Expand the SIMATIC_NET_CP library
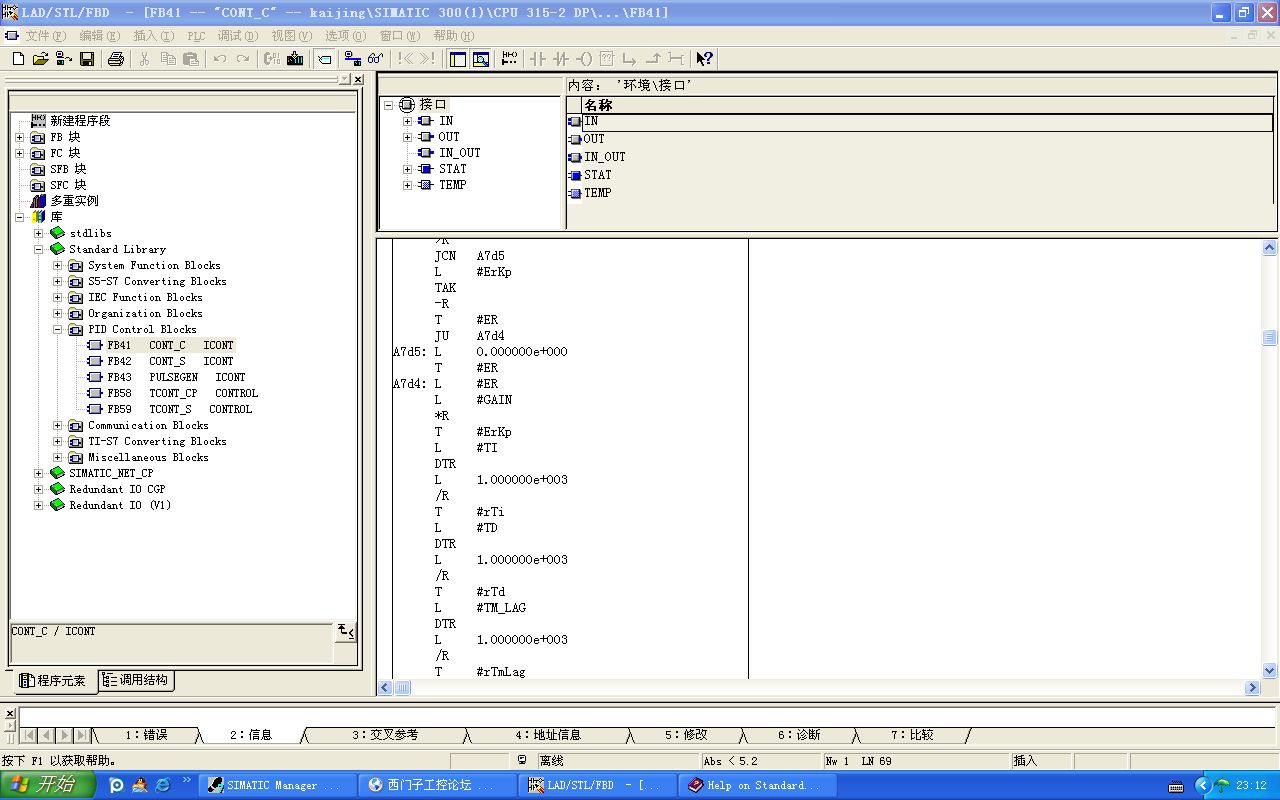This screenshot has height=800, width=1280. pos(38,473)
